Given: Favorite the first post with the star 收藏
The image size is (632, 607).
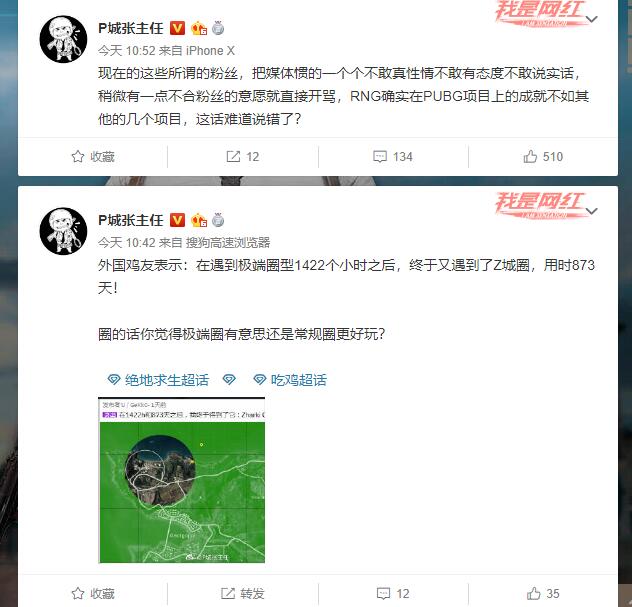Looking at the screenshot, I should pos(93,156).
